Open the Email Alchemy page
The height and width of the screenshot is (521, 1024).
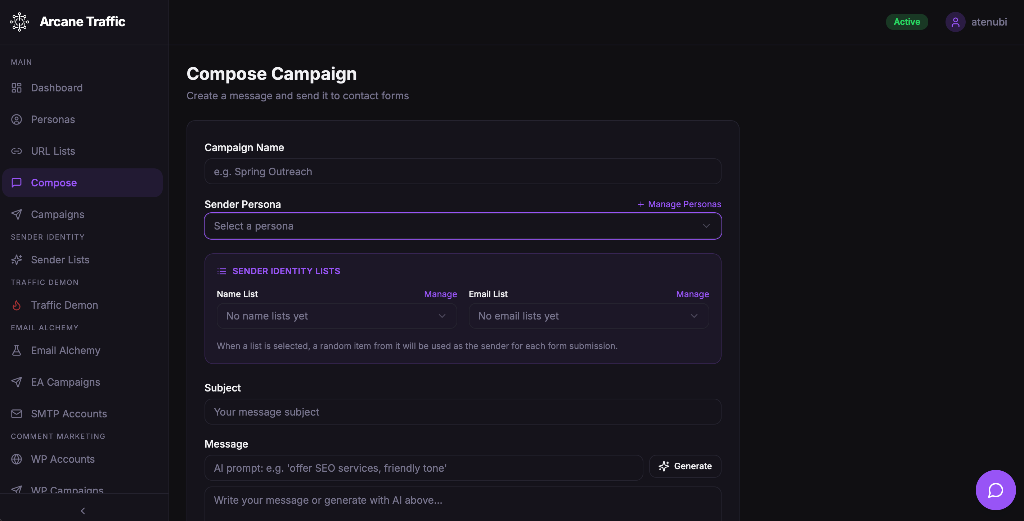click(82, 351)
